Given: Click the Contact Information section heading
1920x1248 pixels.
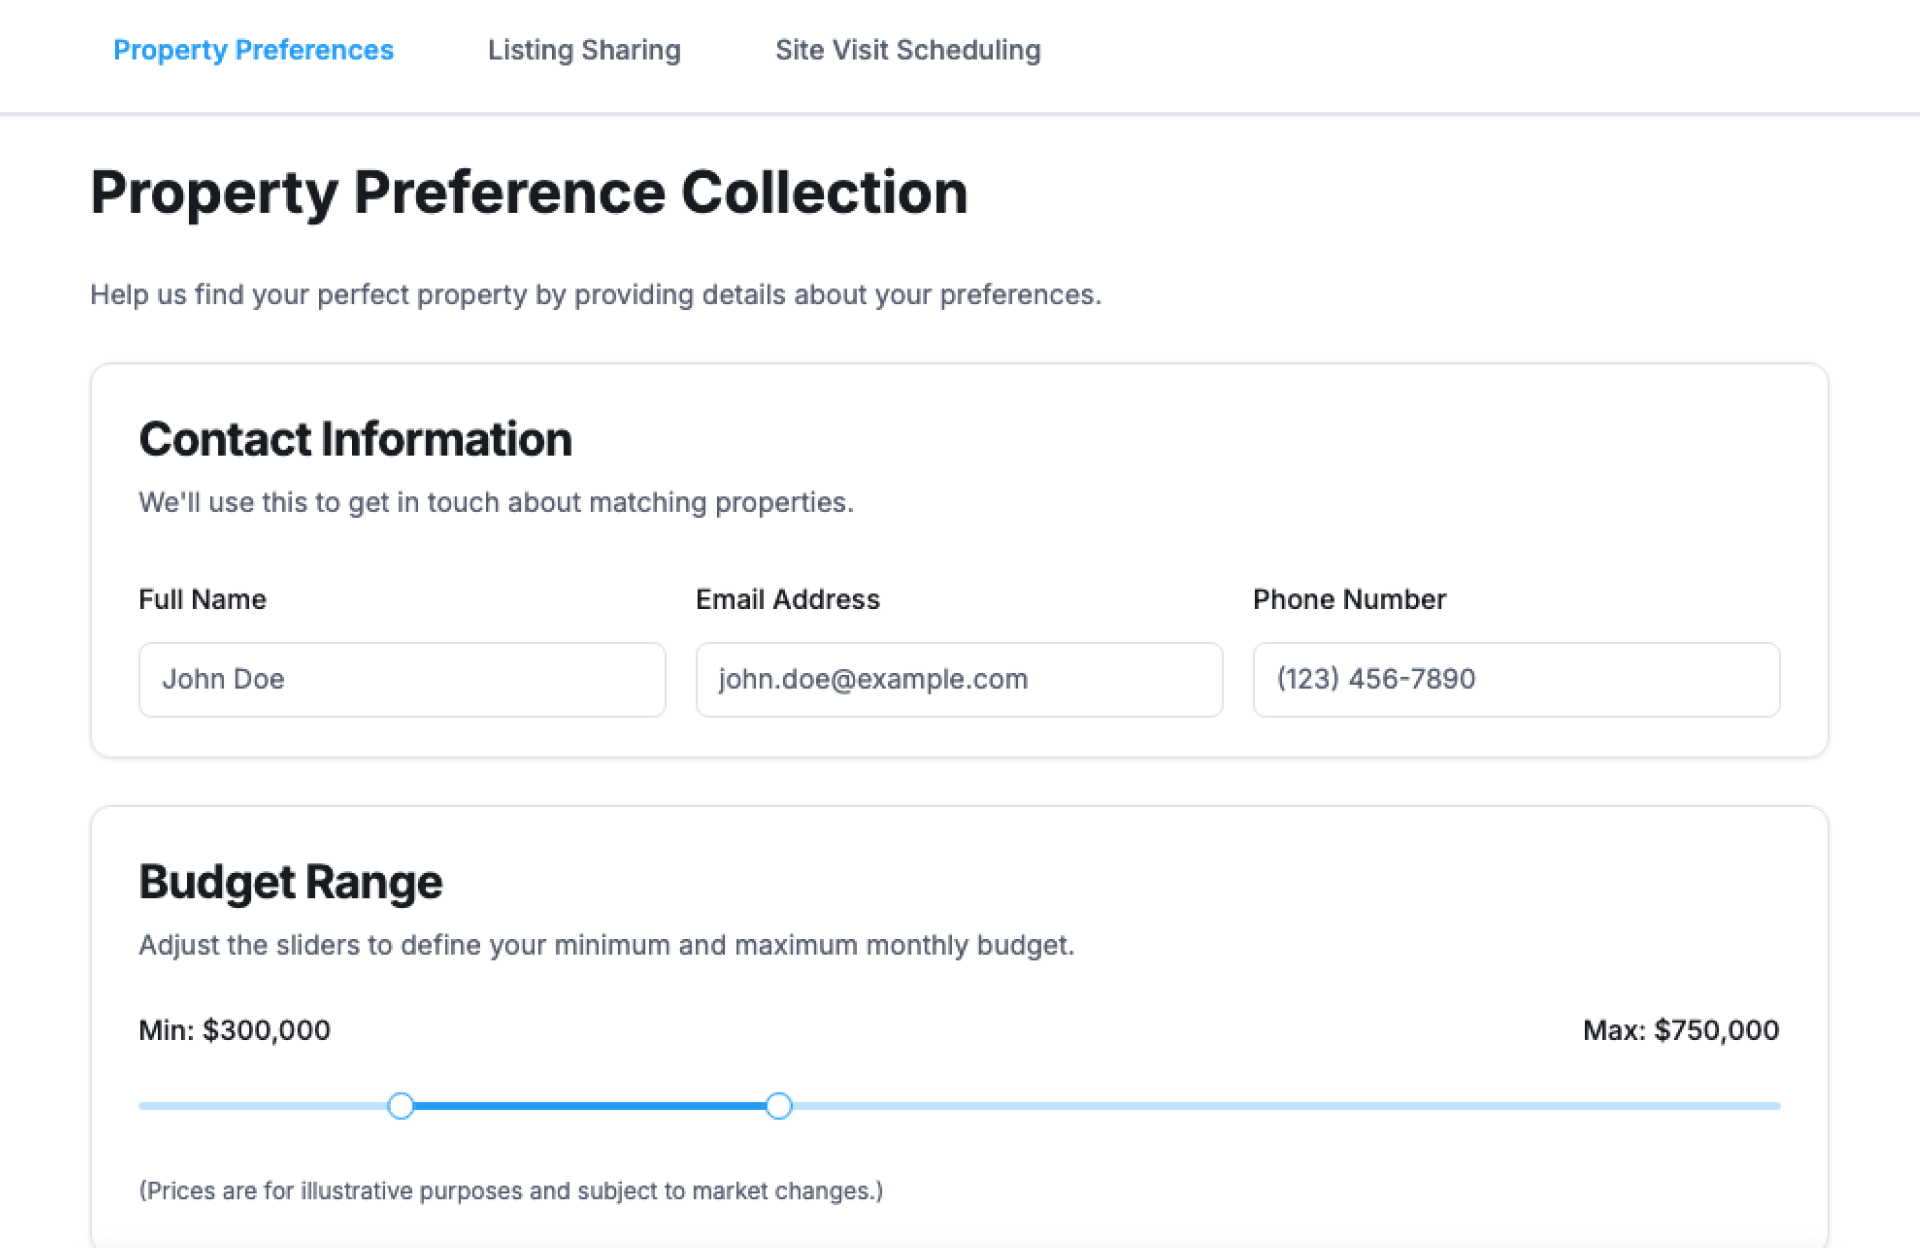Looking at the screenshot, I should point(355,439).
